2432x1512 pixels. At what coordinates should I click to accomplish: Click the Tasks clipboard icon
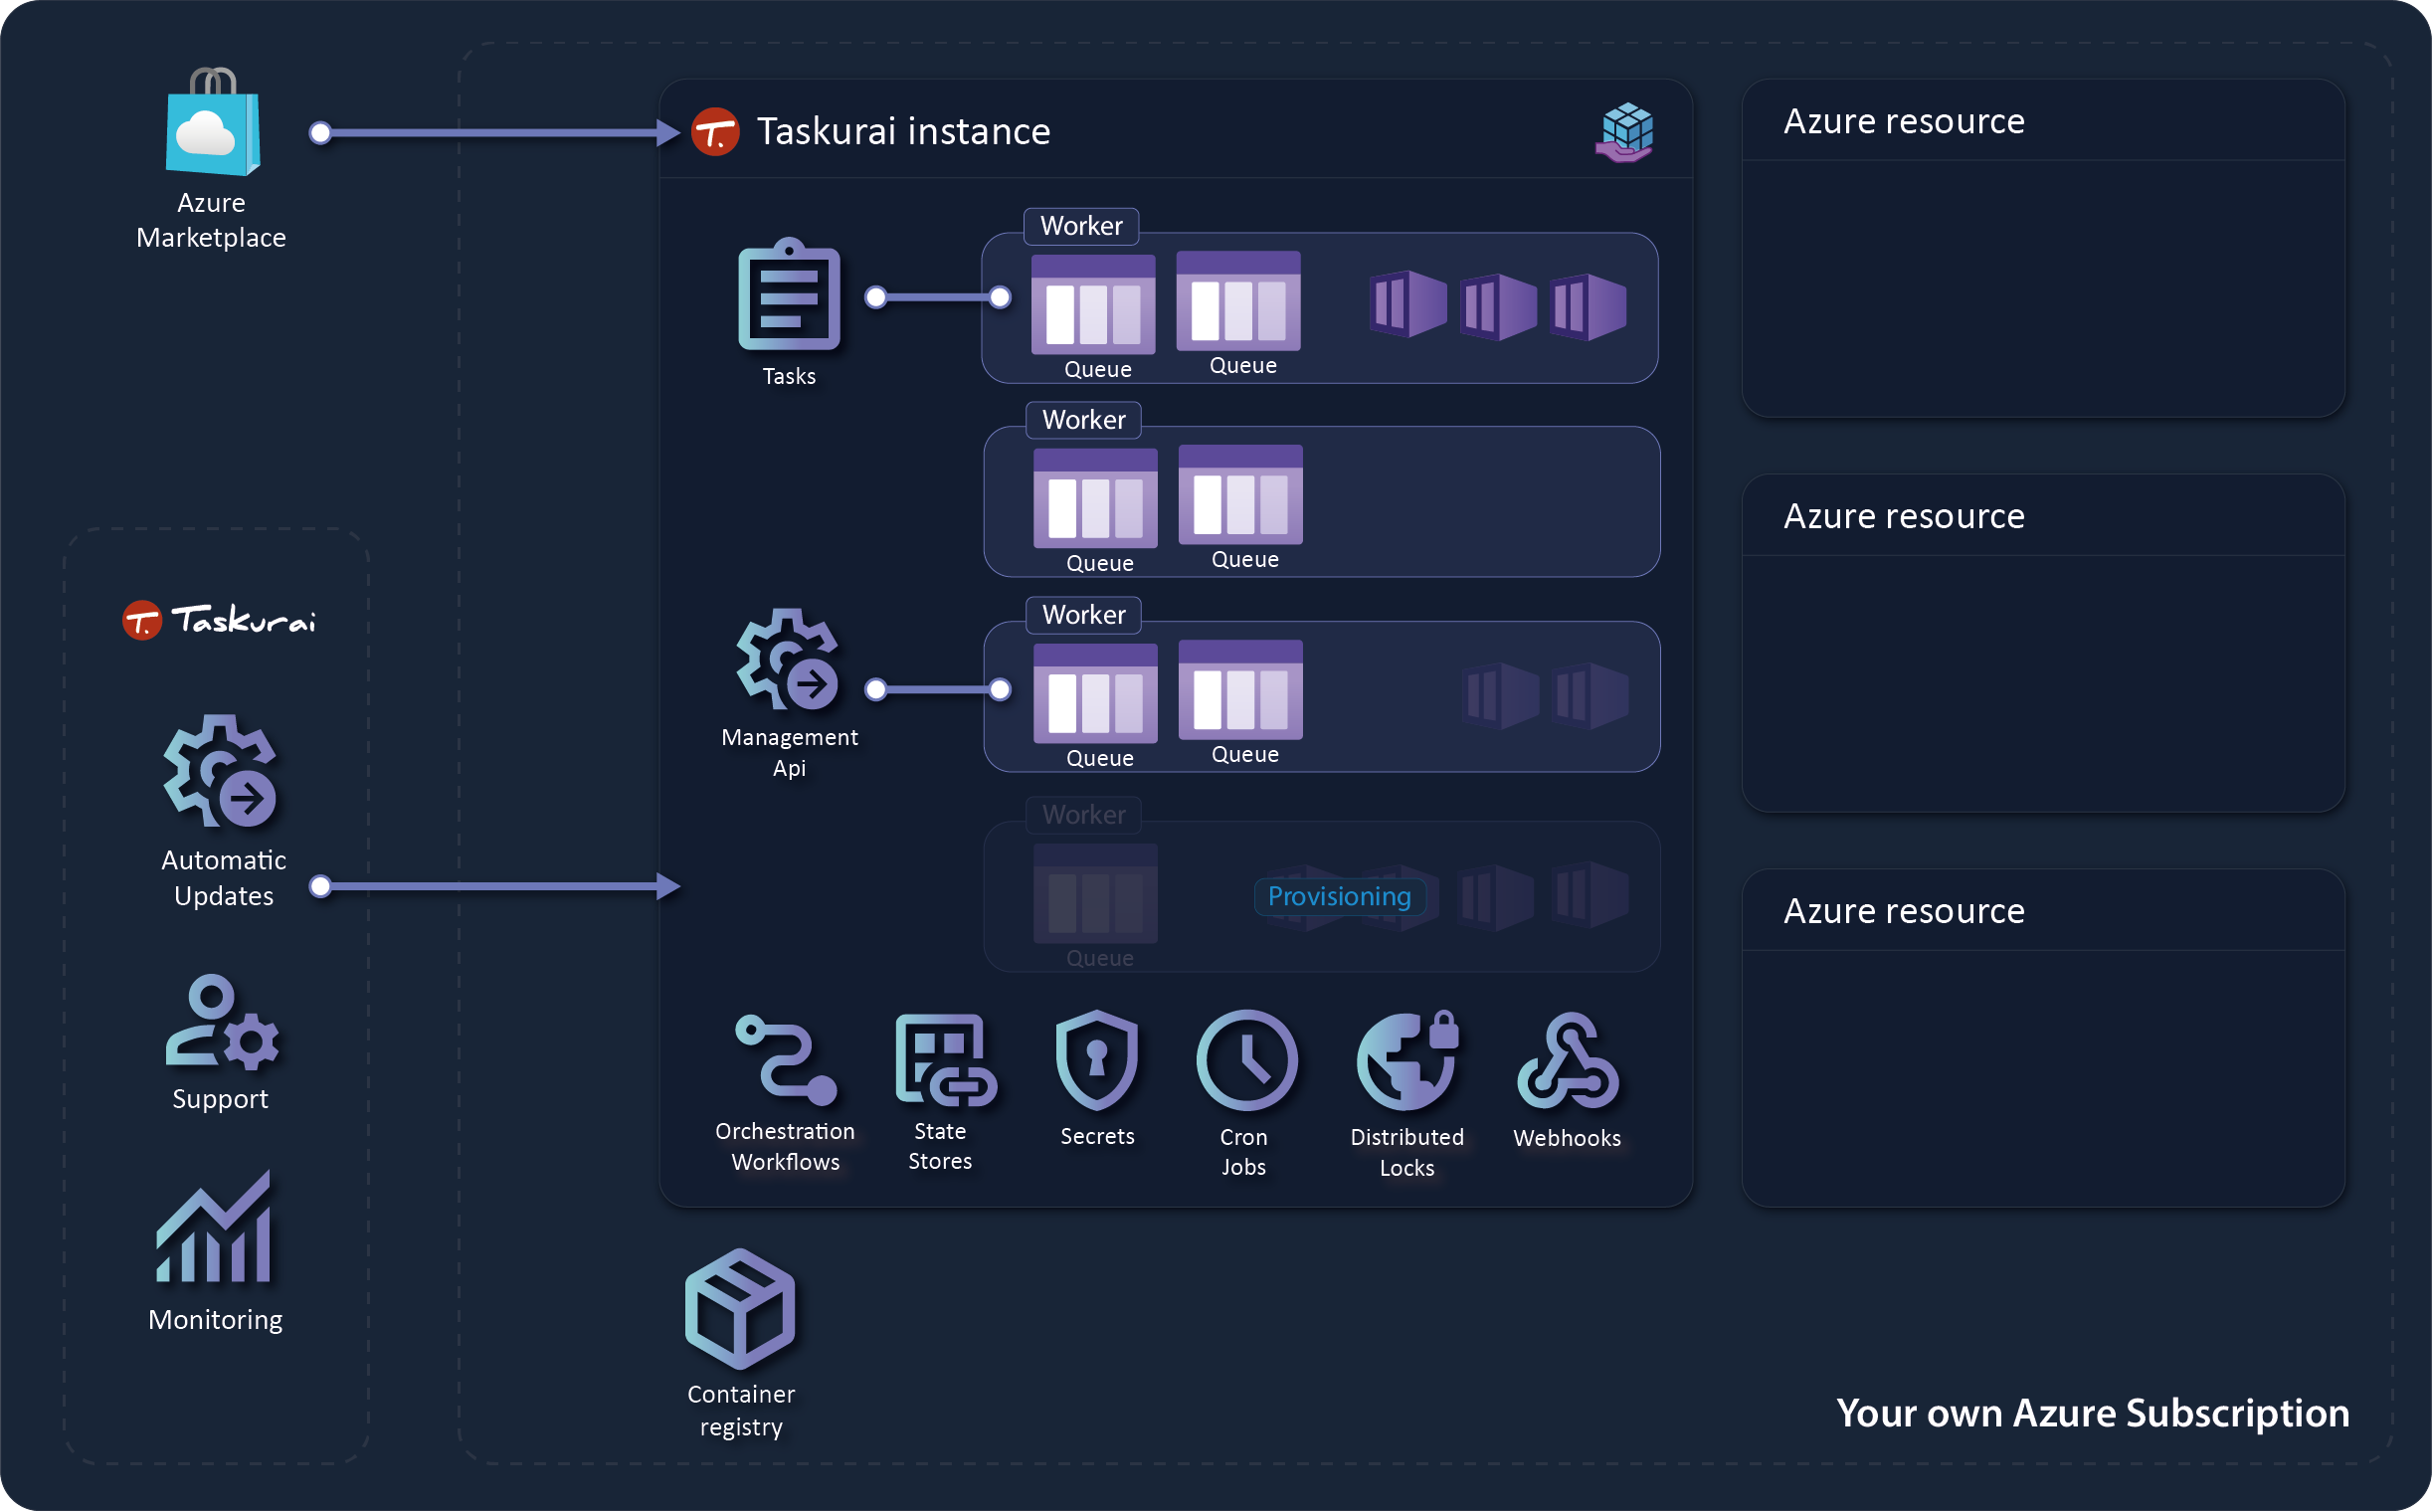pos(789,295)
